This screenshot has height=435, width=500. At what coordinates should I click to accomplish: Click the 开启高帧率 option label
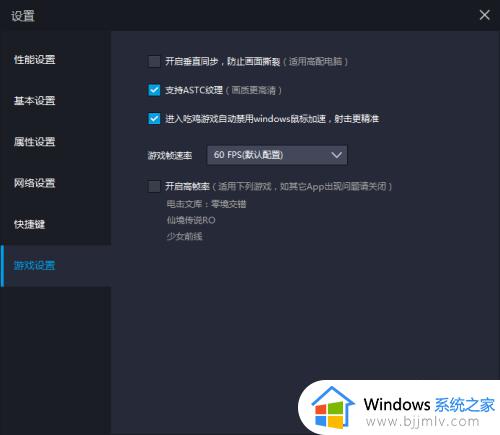(278, 186)
